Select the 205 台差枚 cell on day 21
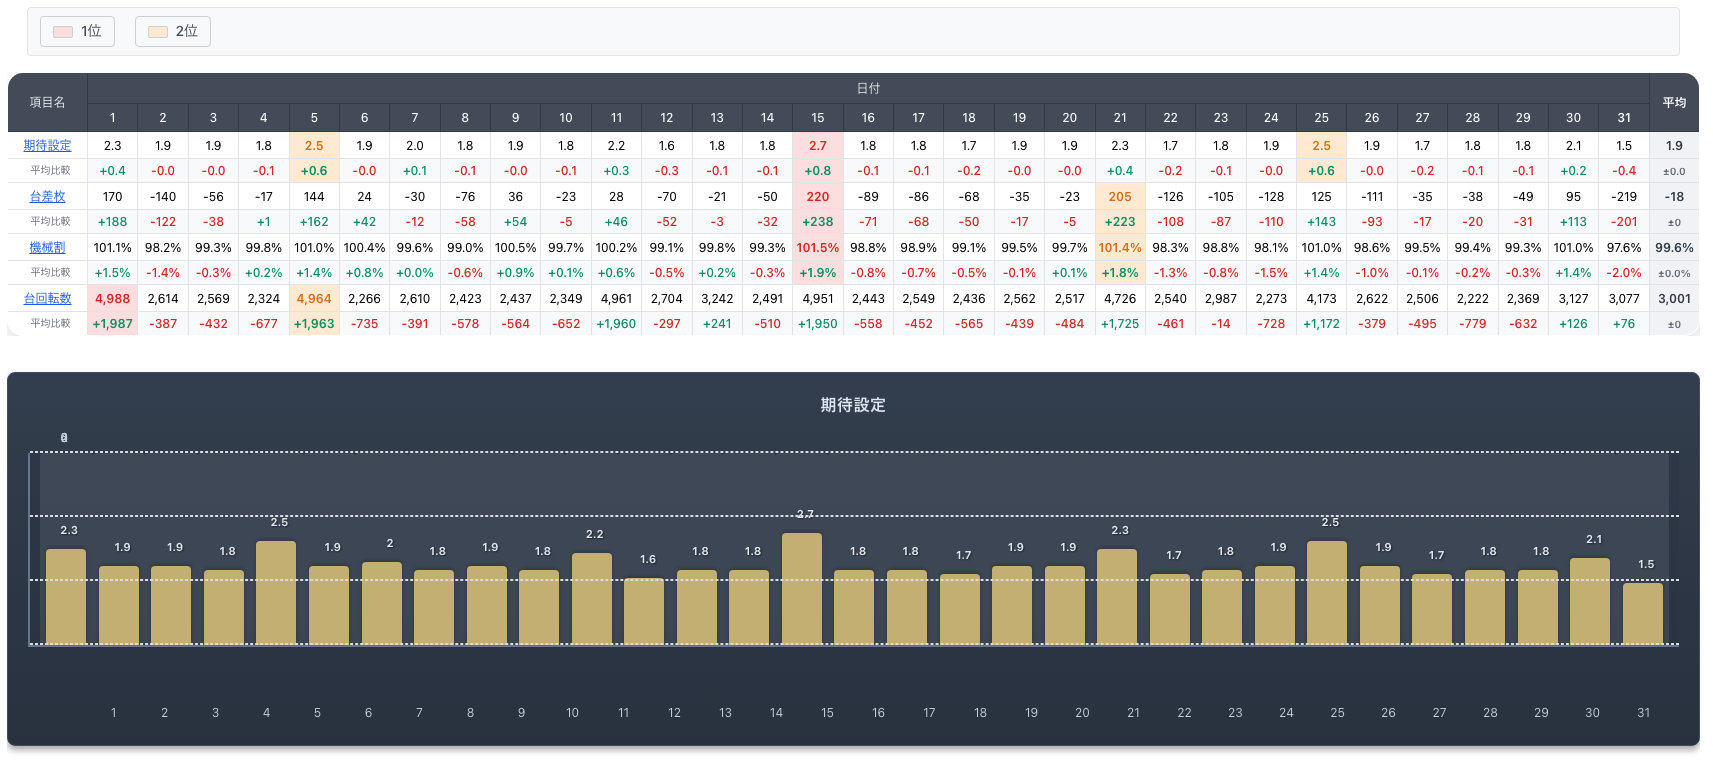The image size is (1713, 760). pyautogui.click(x=1119, y=197)
